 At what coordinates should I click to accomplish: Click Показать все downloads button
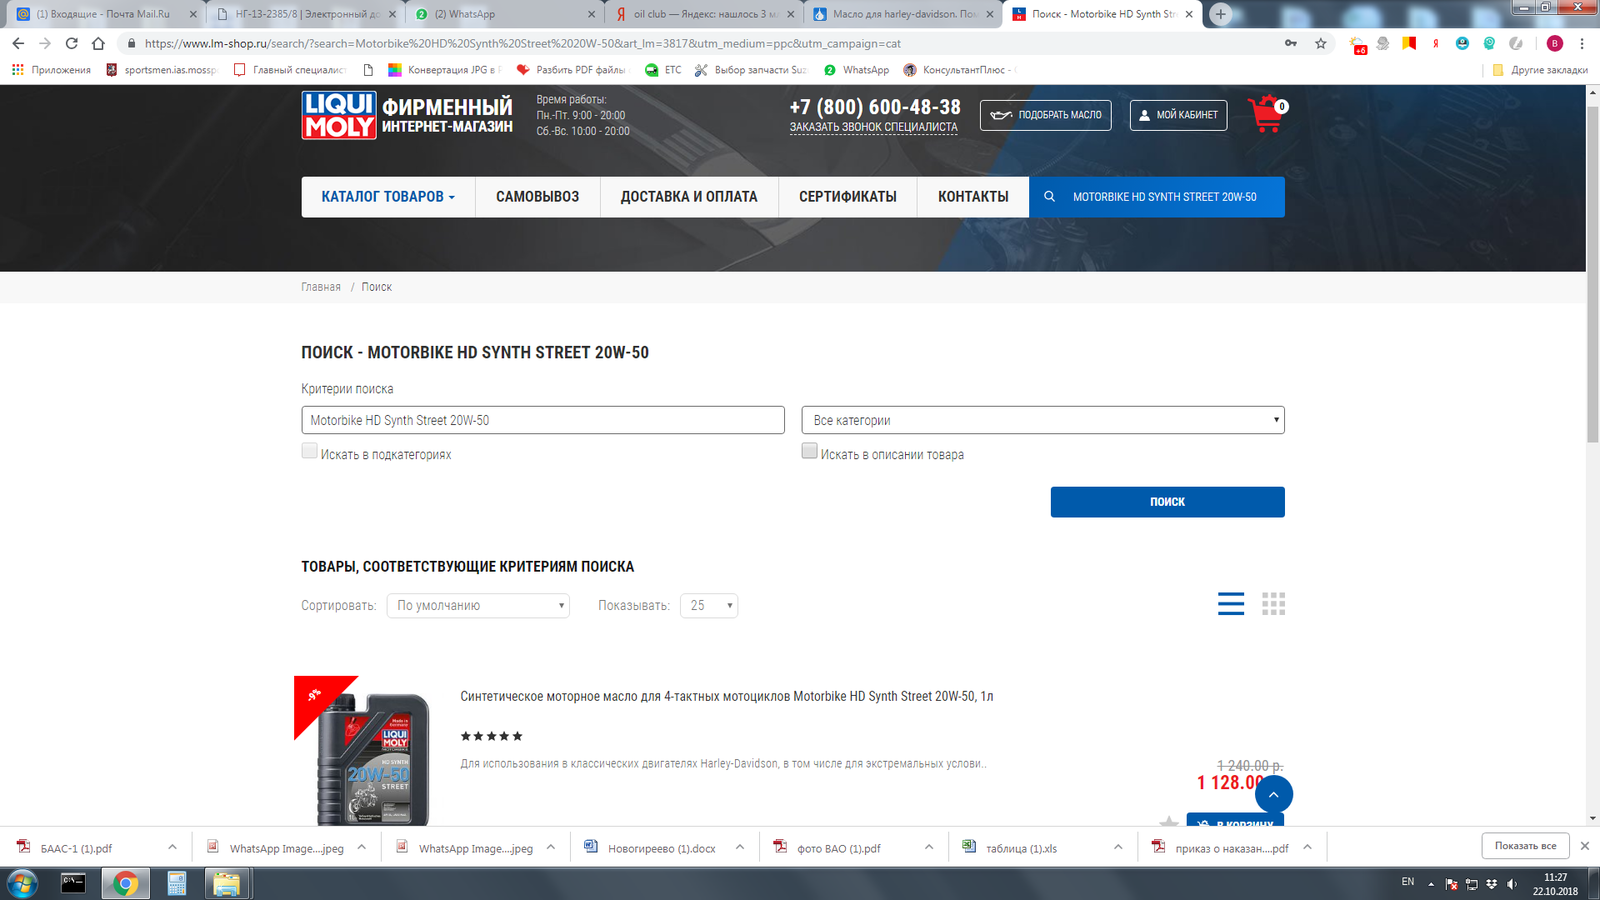point(1525,846)
